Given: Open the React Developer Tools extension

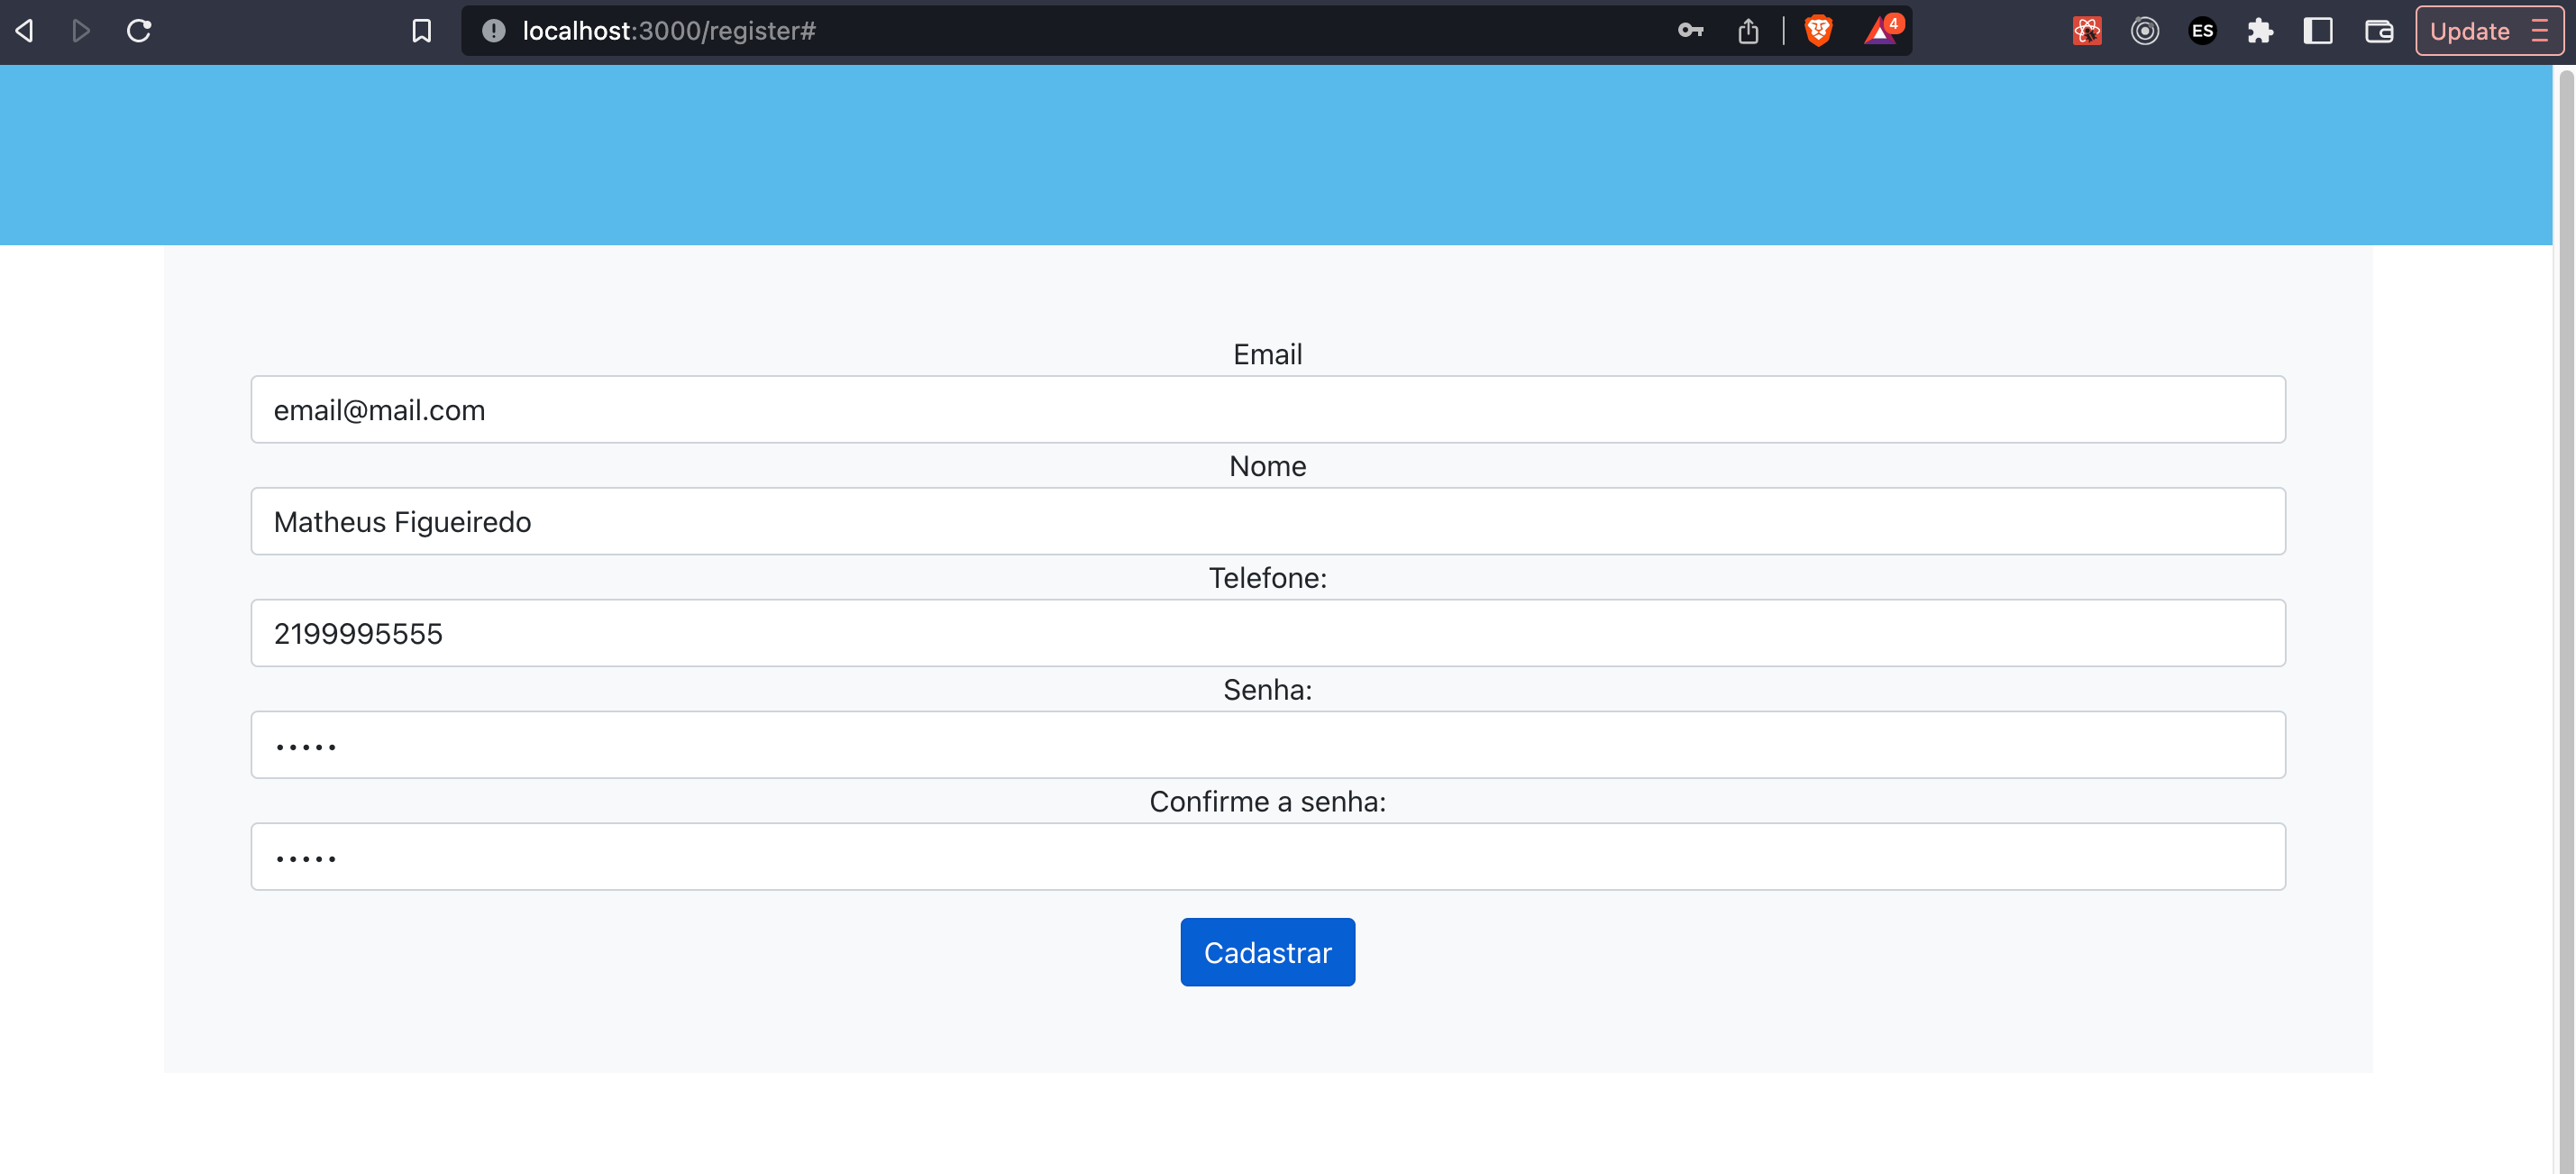Looking at the screenshot, I should click(2087, 31).
